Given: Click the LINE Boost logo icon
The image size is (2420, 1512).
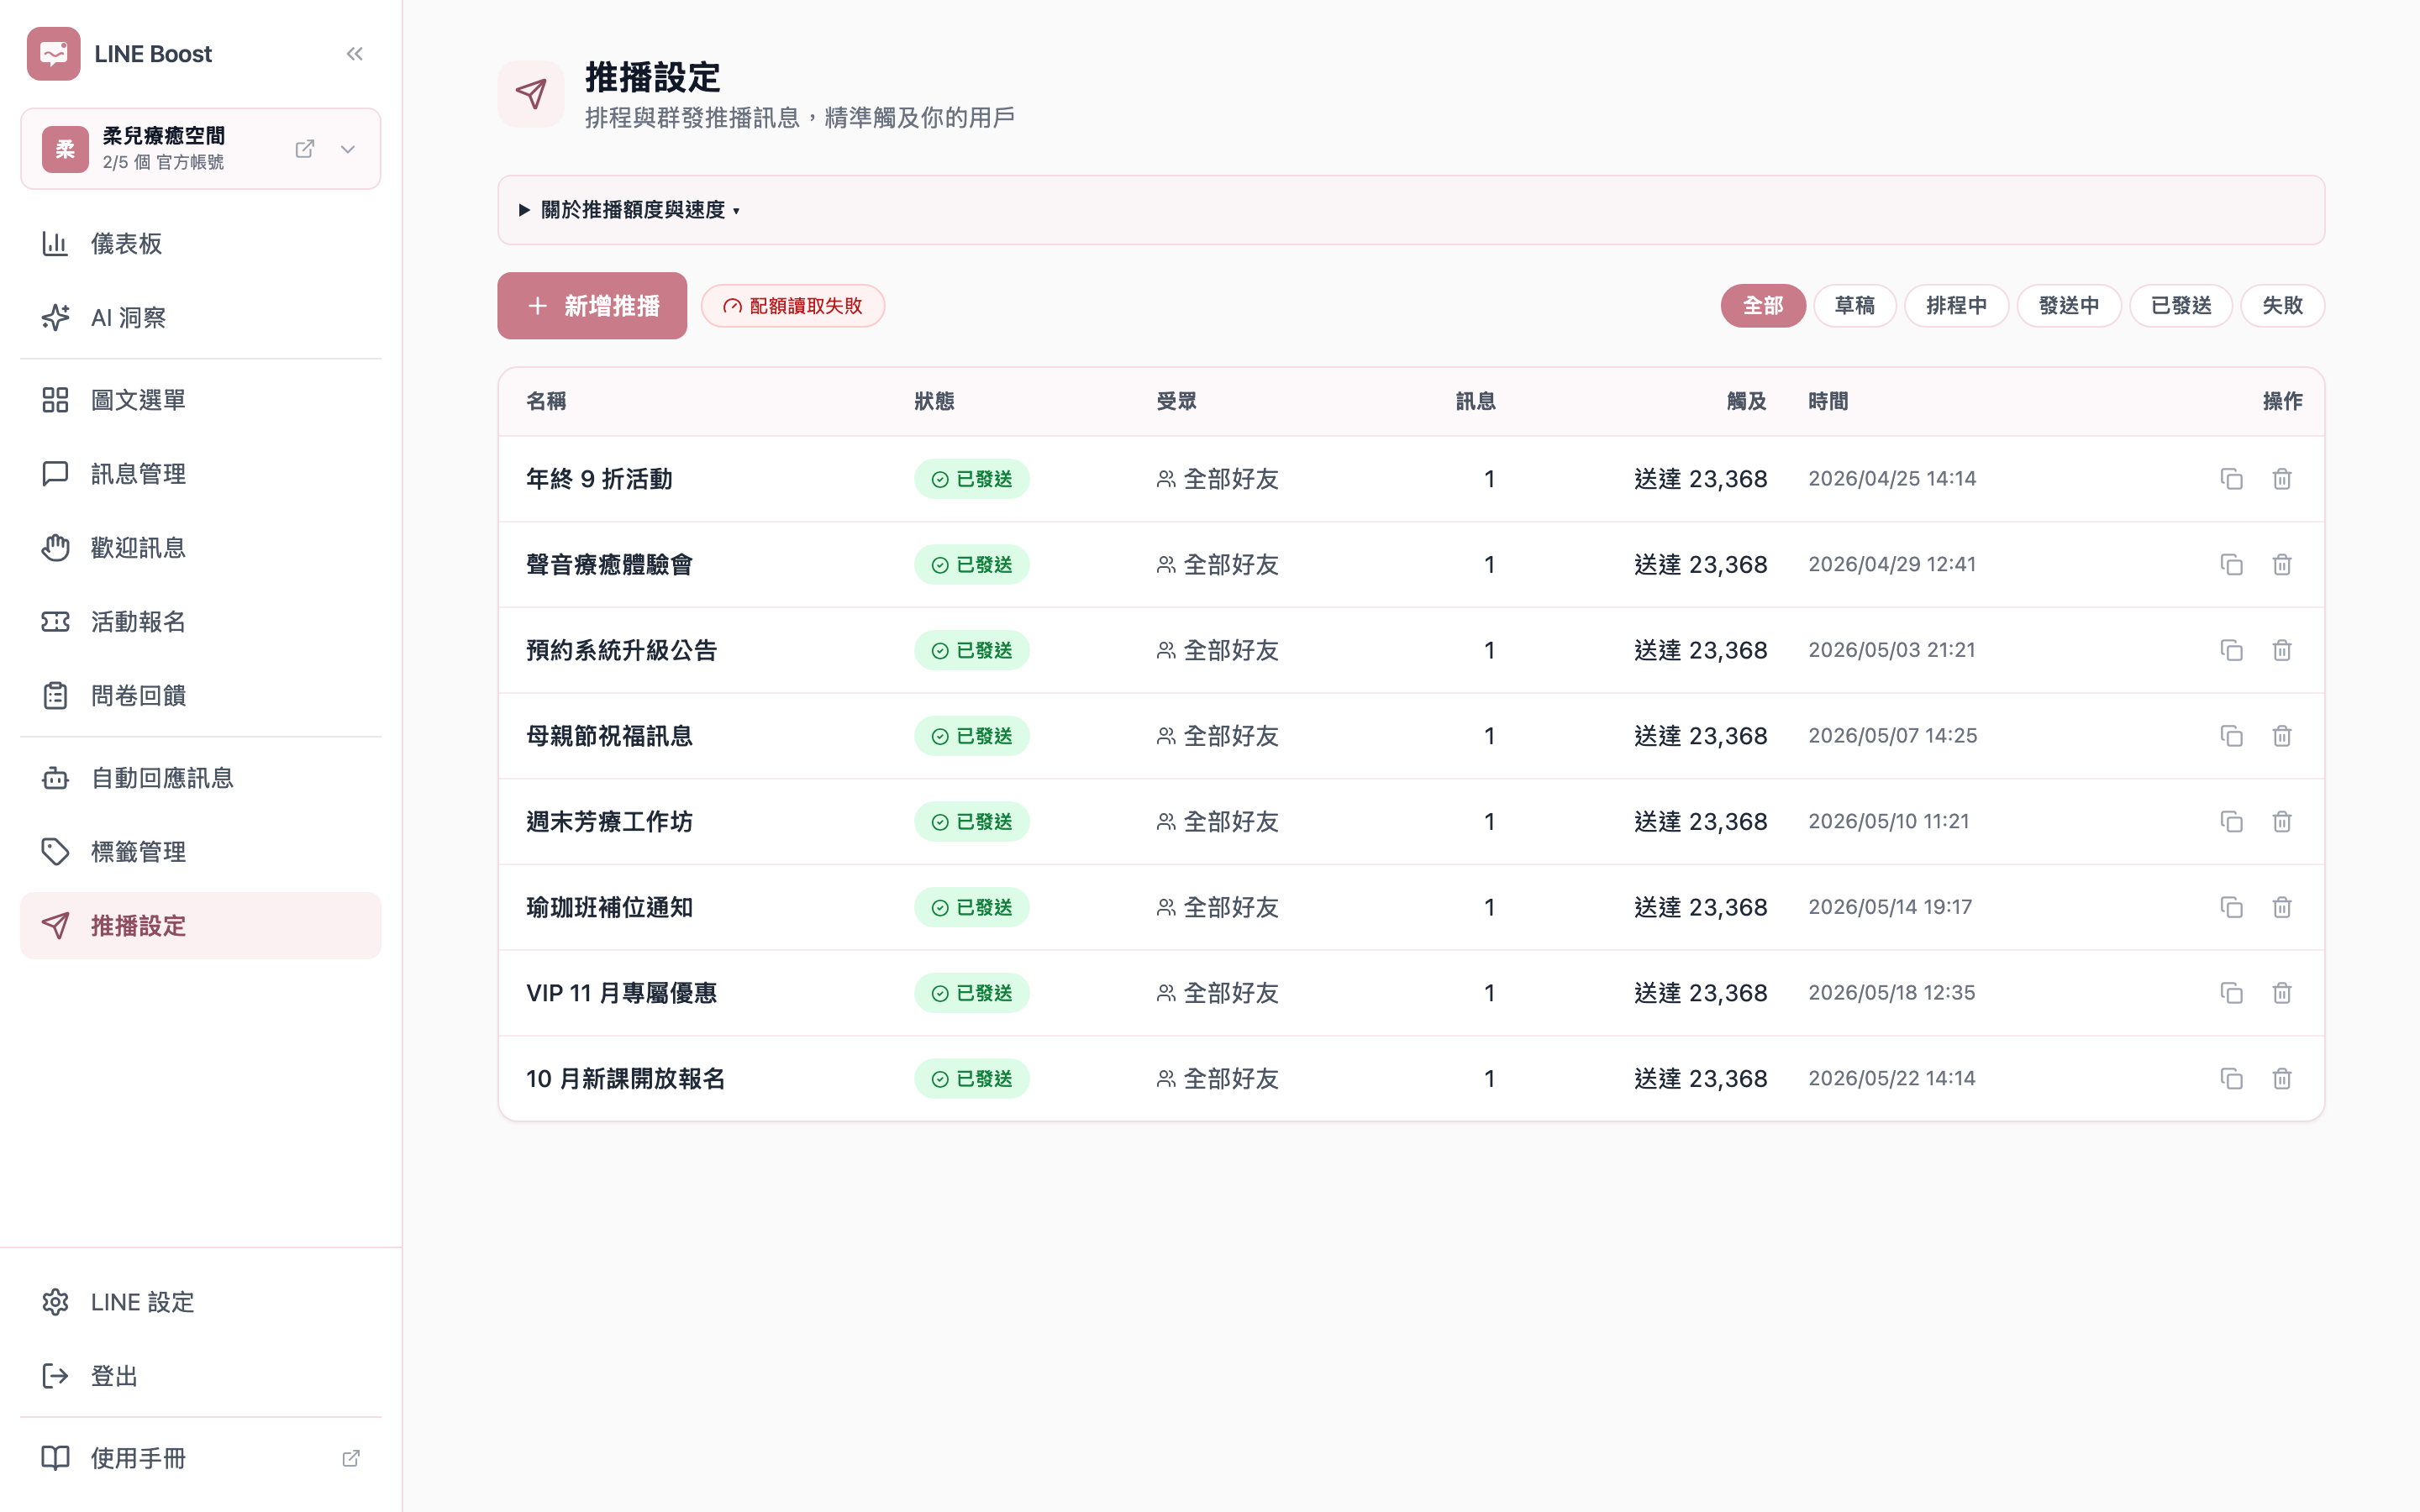Looking at the screenshot, I should click(x=54, y=54).
